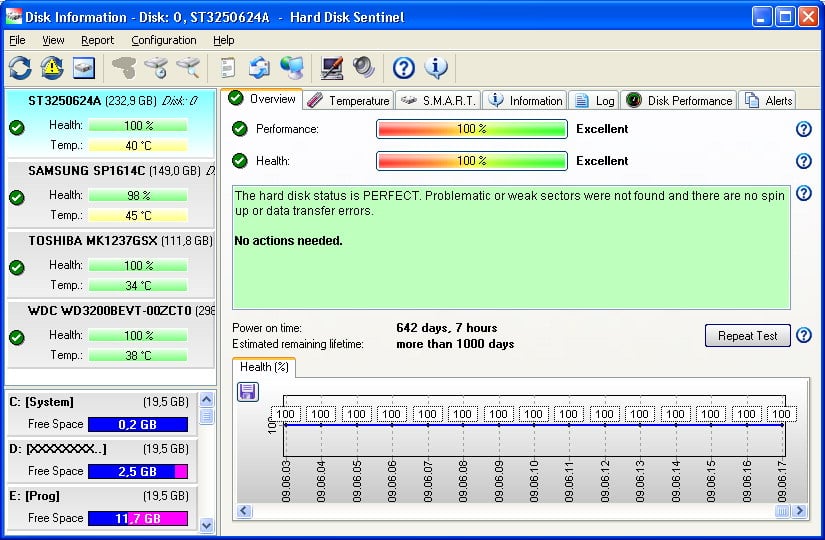Open the Configuration menu
The width and height of the screenshot is (825, 540).
click(163, 40)
